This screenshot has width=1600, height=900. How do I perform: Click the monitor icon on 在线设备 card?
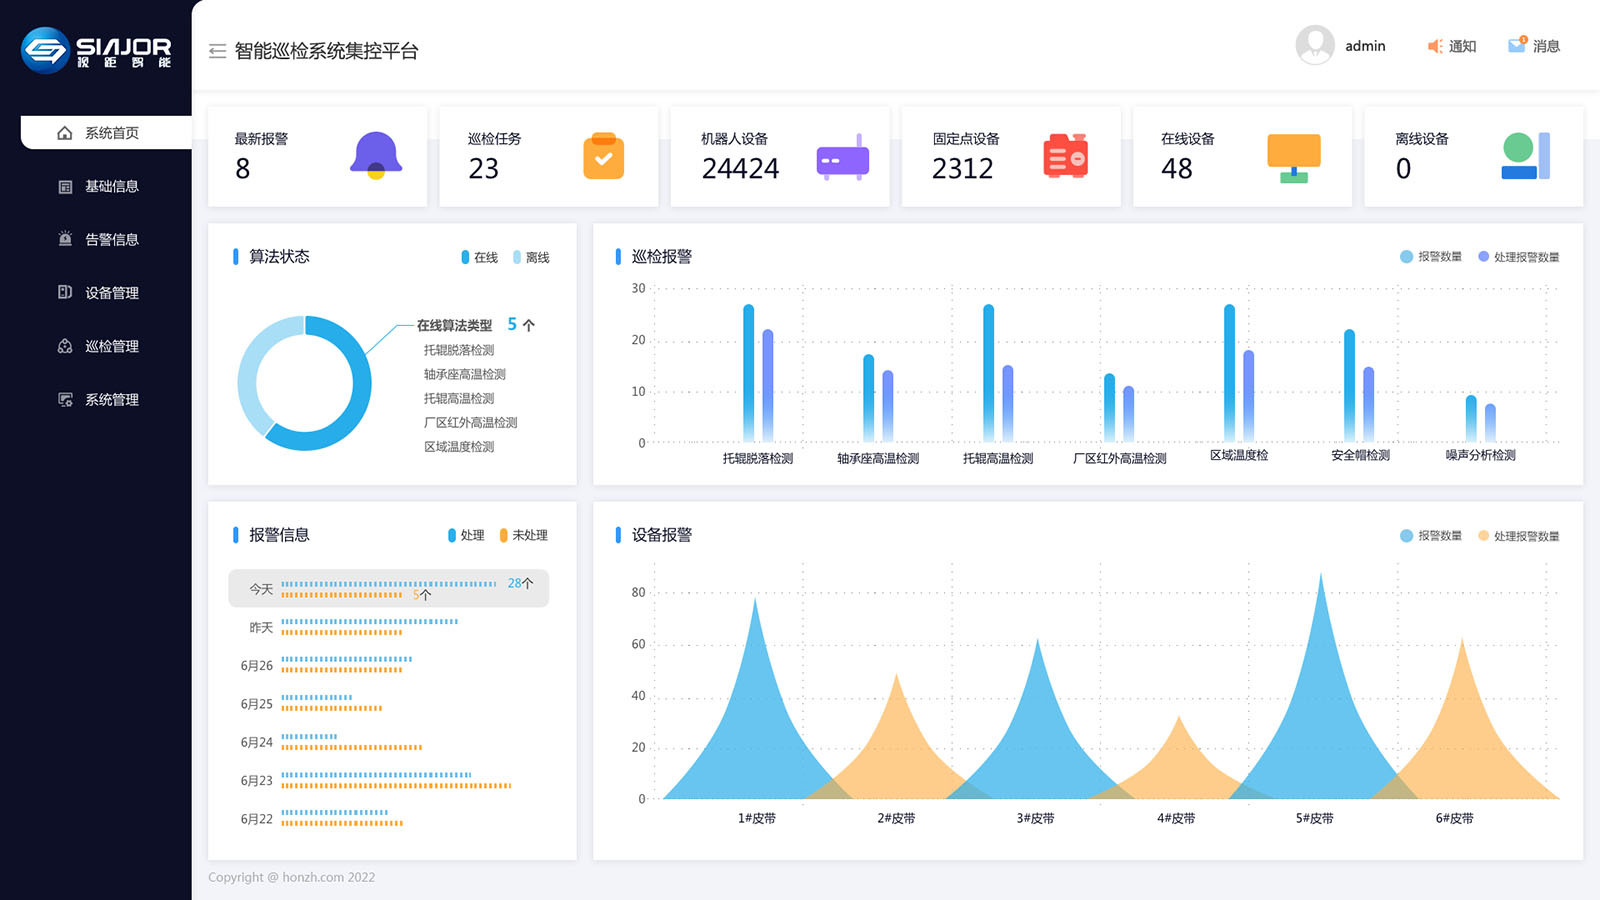1295,157
